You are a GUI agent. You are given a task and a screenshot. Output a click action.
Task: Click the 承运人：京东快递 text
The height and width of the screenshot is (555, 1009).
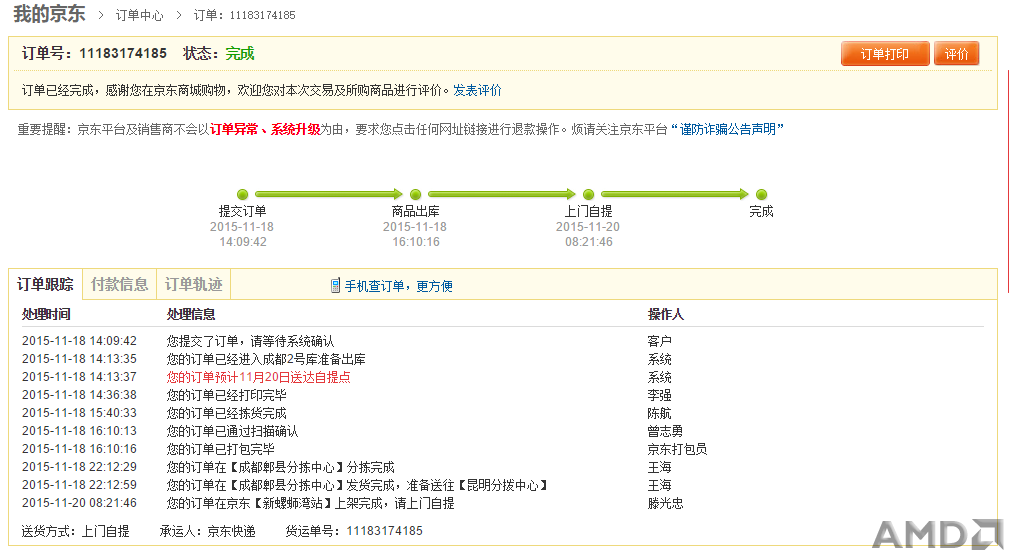click(x=207, y=531)
